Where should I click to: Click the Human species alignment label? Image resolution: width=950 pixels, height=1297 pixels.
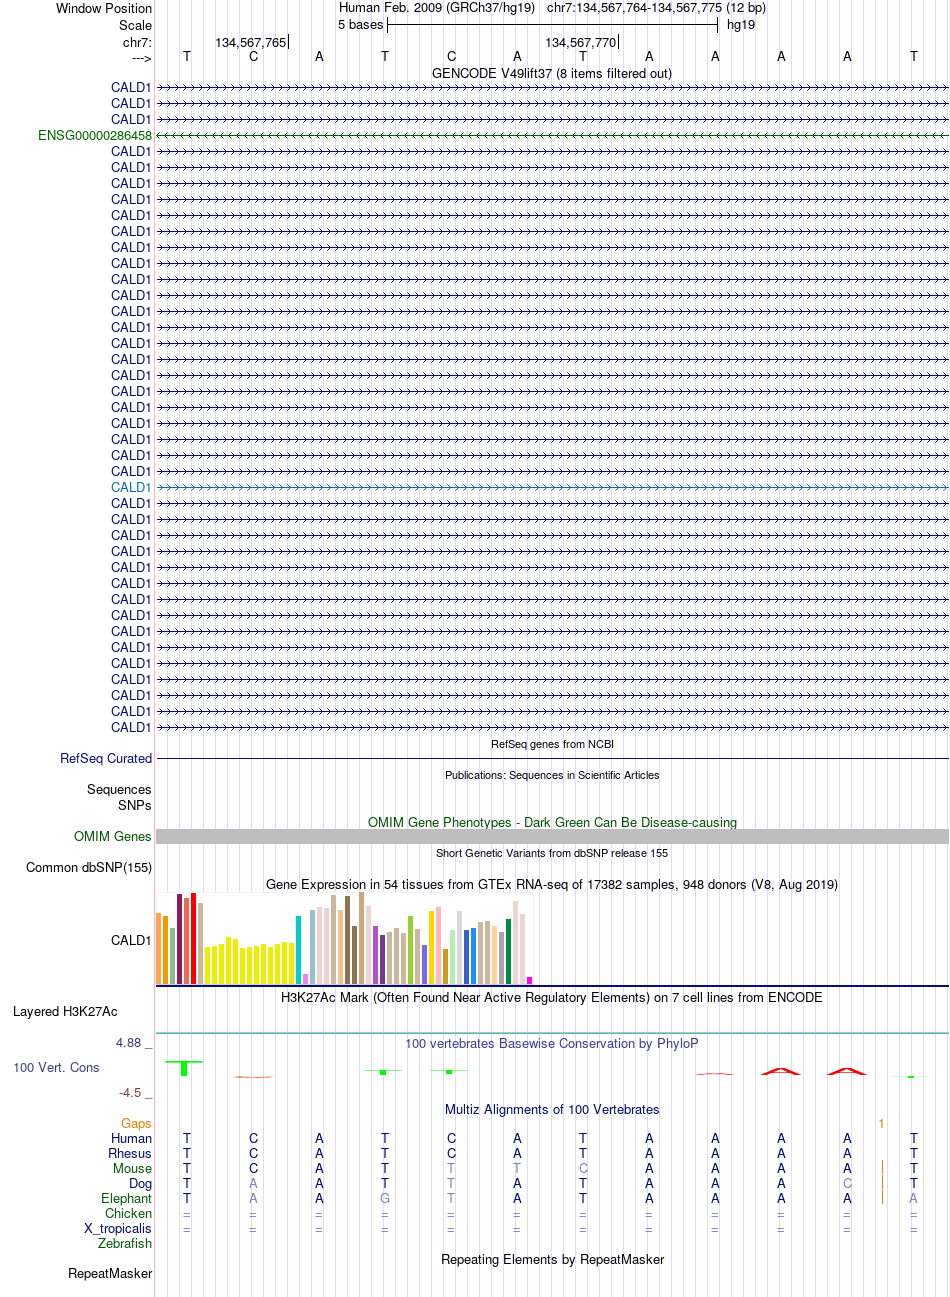(132, 1139)
